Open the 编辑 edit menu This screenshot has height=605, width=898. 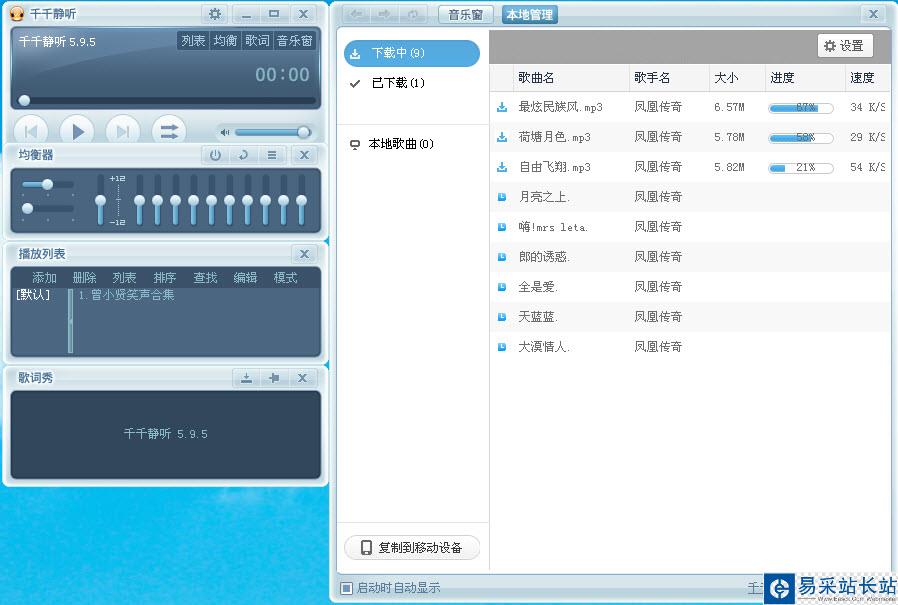[245, 278]
